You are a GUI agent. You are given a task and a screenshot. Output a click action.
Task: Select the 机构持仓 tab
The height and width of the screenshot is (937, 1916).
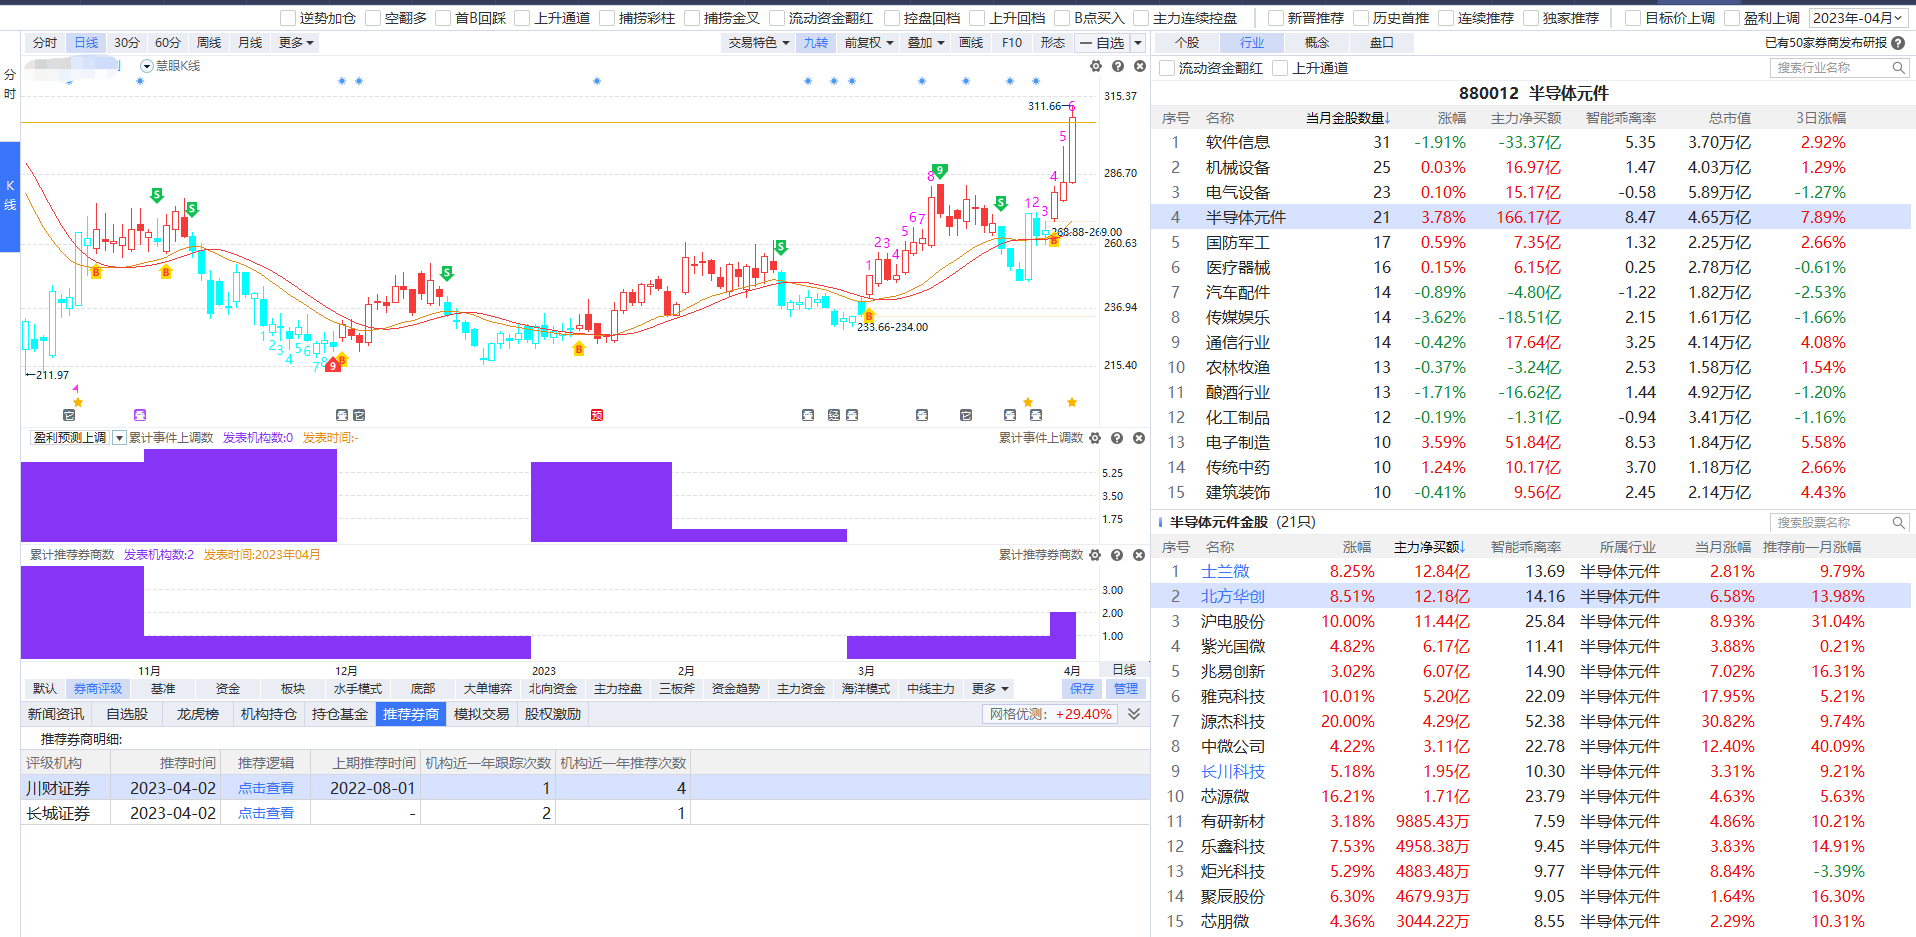(x=269, y=714)
